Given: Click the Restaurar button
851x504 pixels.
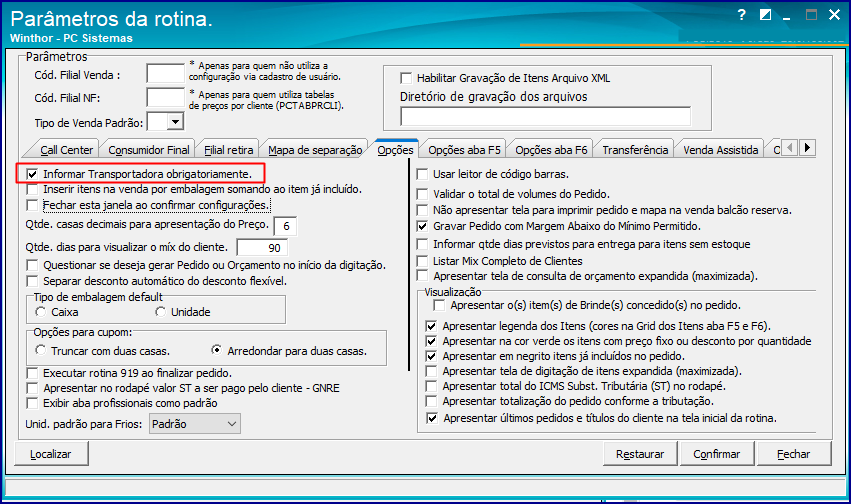Looking at the screenshot, I should click(640, 454).
